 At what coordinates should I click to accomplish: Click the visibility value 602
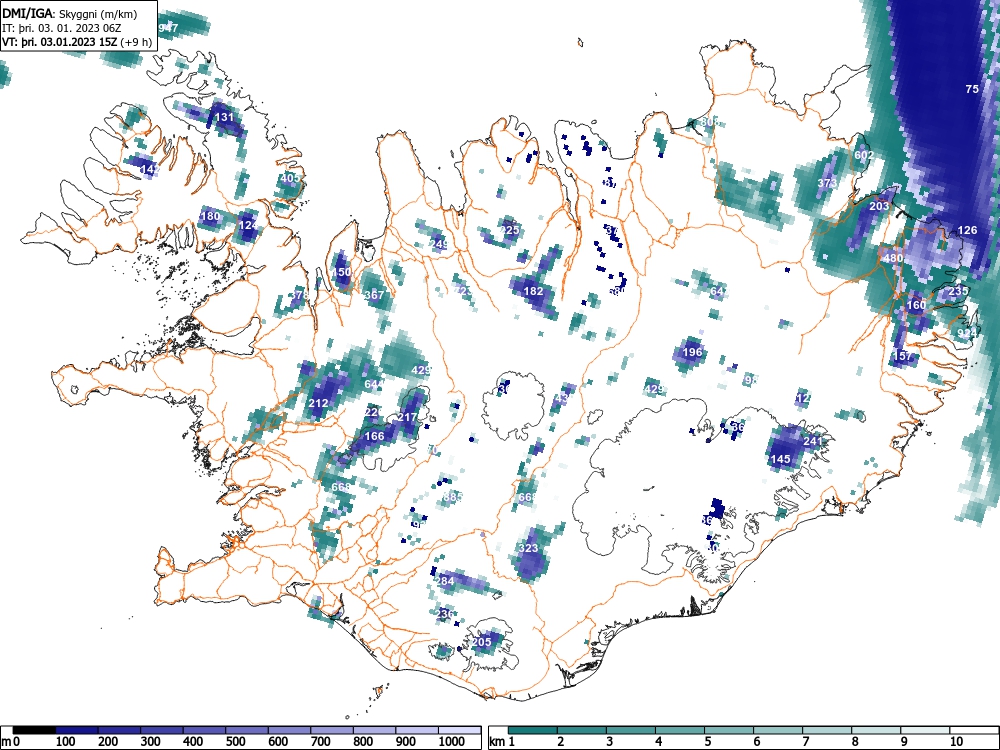tap(864, 156)
